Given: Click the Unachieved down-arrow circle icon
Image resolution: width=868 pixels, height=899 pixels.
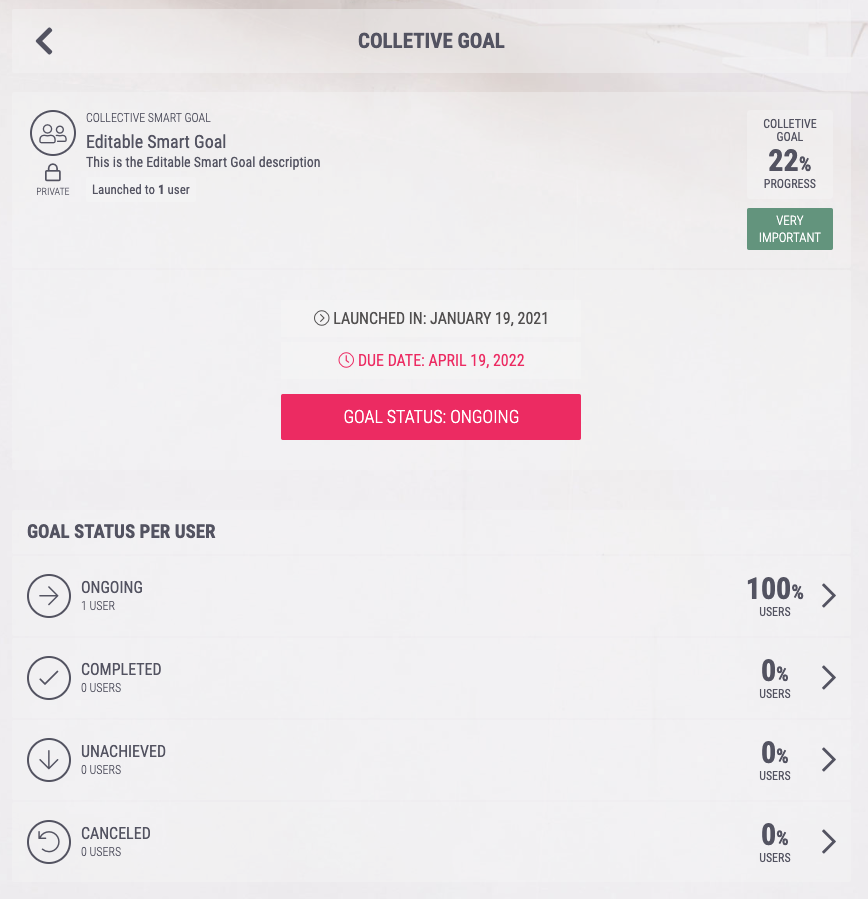Looking at the screenshot, I should (49, 760).
